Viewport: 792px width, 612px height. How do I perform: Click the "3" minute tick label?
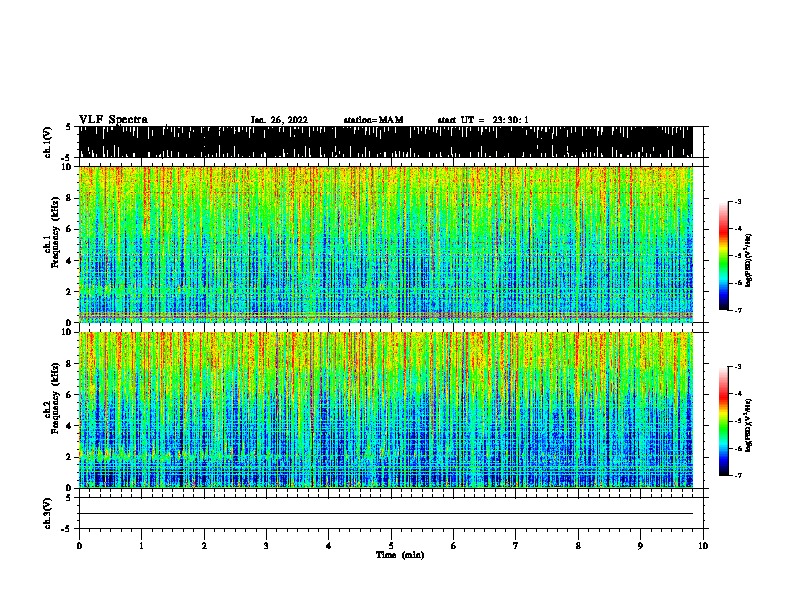pyautogui.click(x=266, y=546)
